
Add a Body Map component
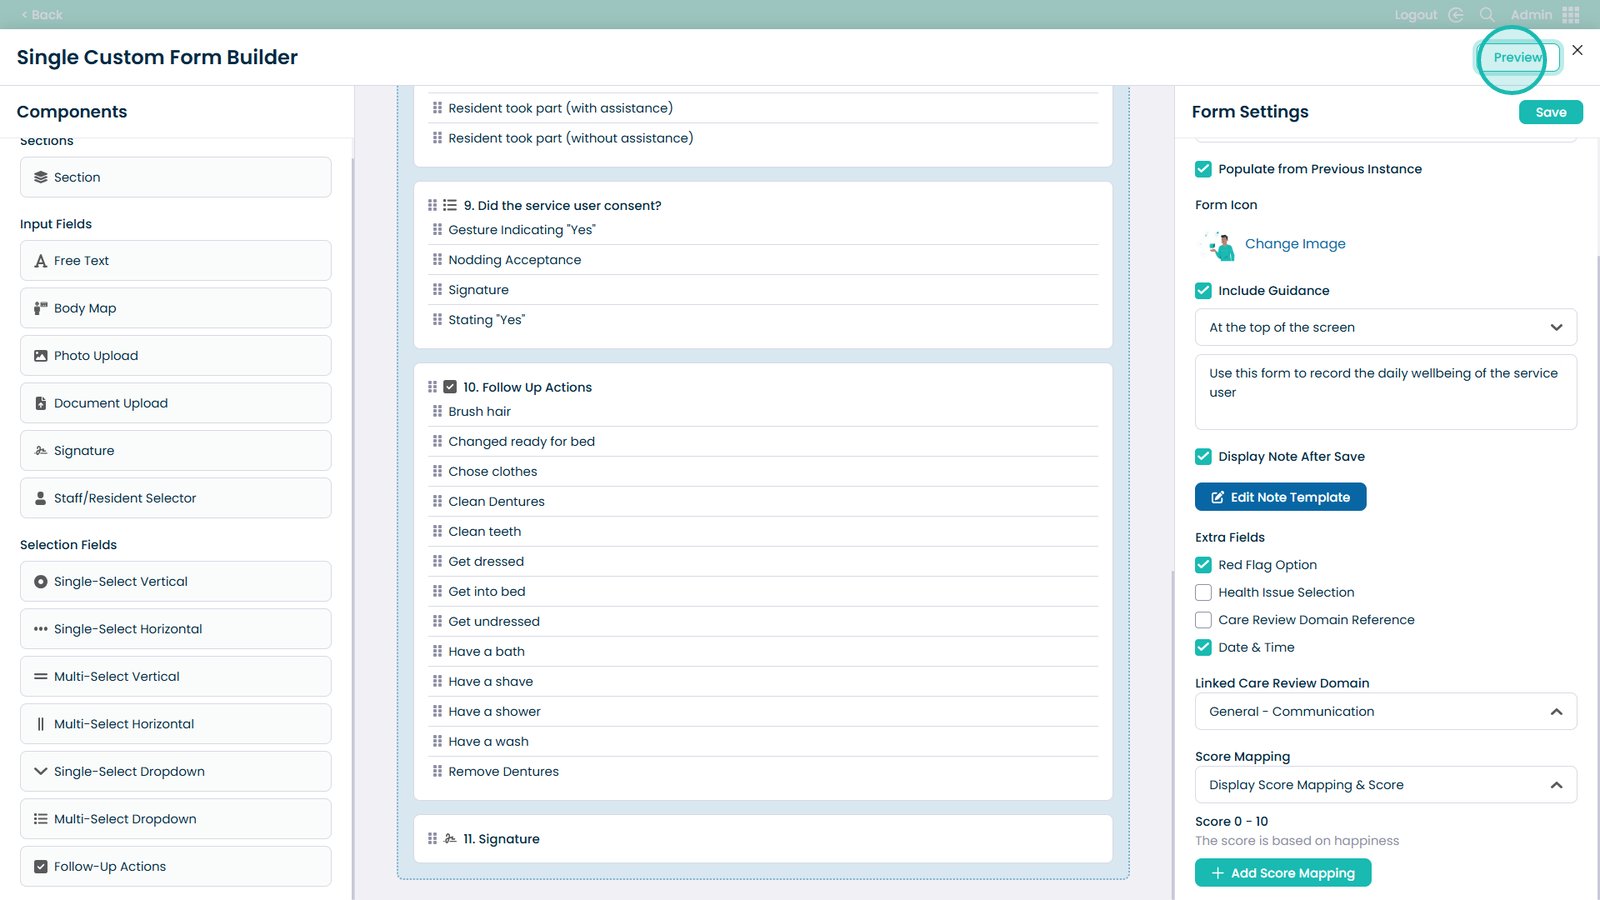pyautogui.click(x=176, y=308)
